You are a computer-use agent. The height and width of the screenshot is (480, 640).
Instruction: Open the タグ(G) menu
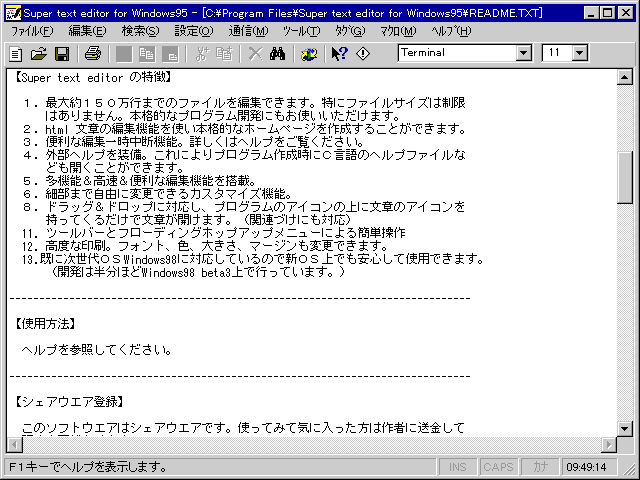(x=350, y=31)
